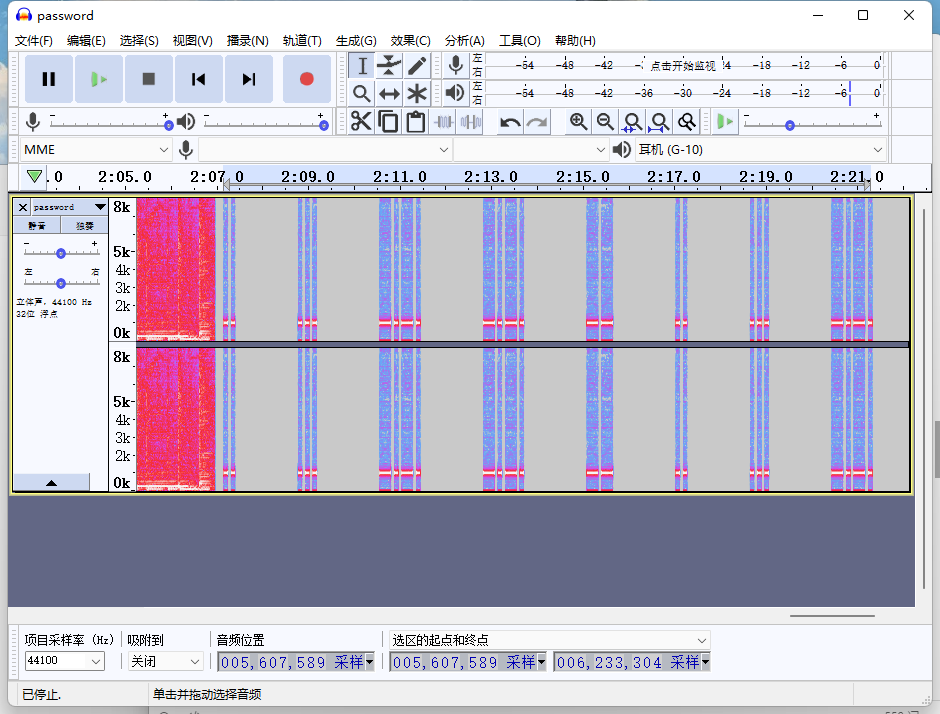Open the 耳机 (G-10) playback device dropdown
The height and width of the screenshot is (714, 940).
[x=761, y=149]
